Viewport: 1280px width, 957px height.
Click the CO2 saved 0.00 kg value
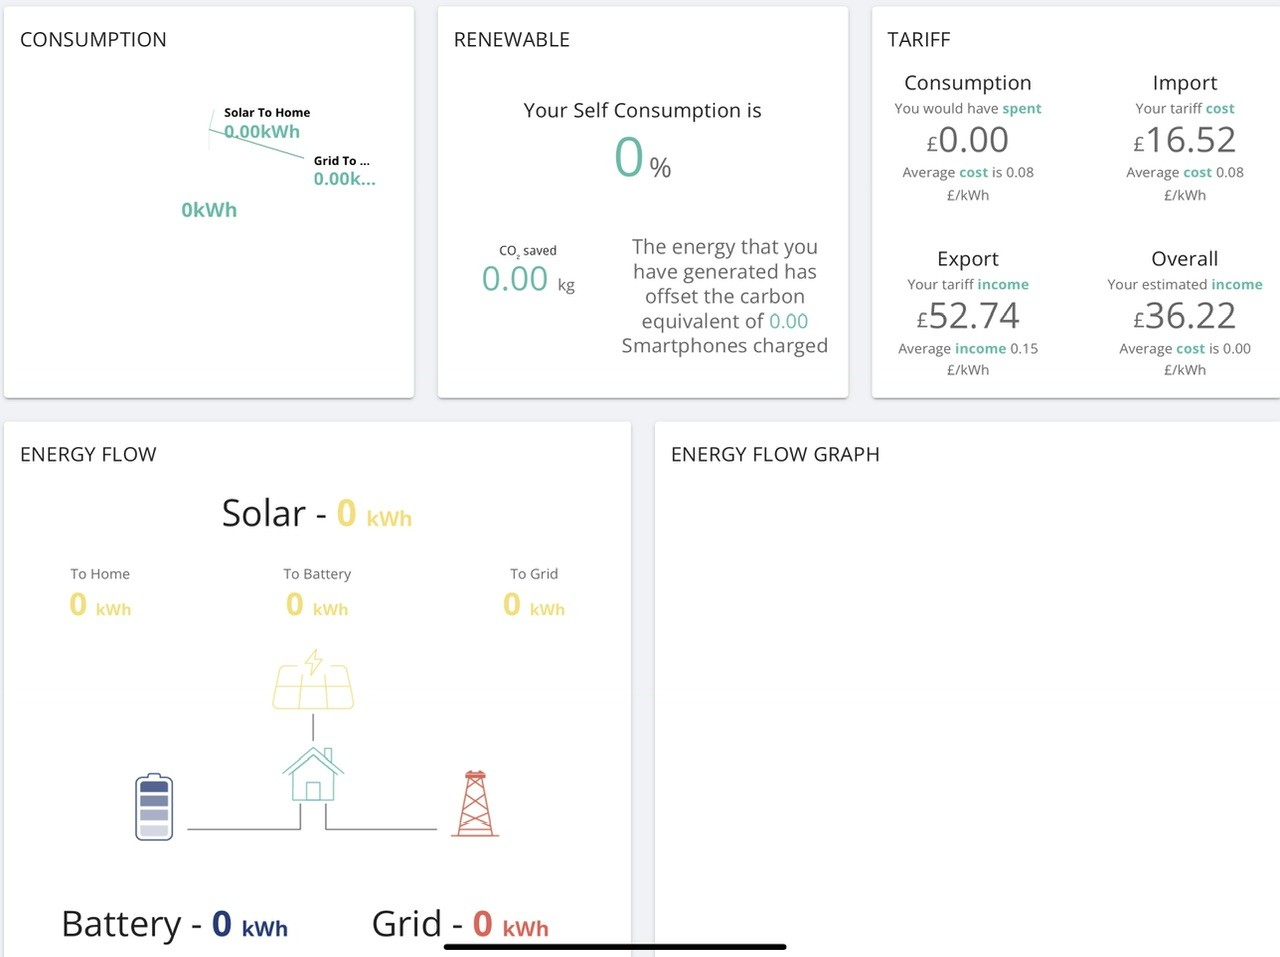click(x=528, y=279)
